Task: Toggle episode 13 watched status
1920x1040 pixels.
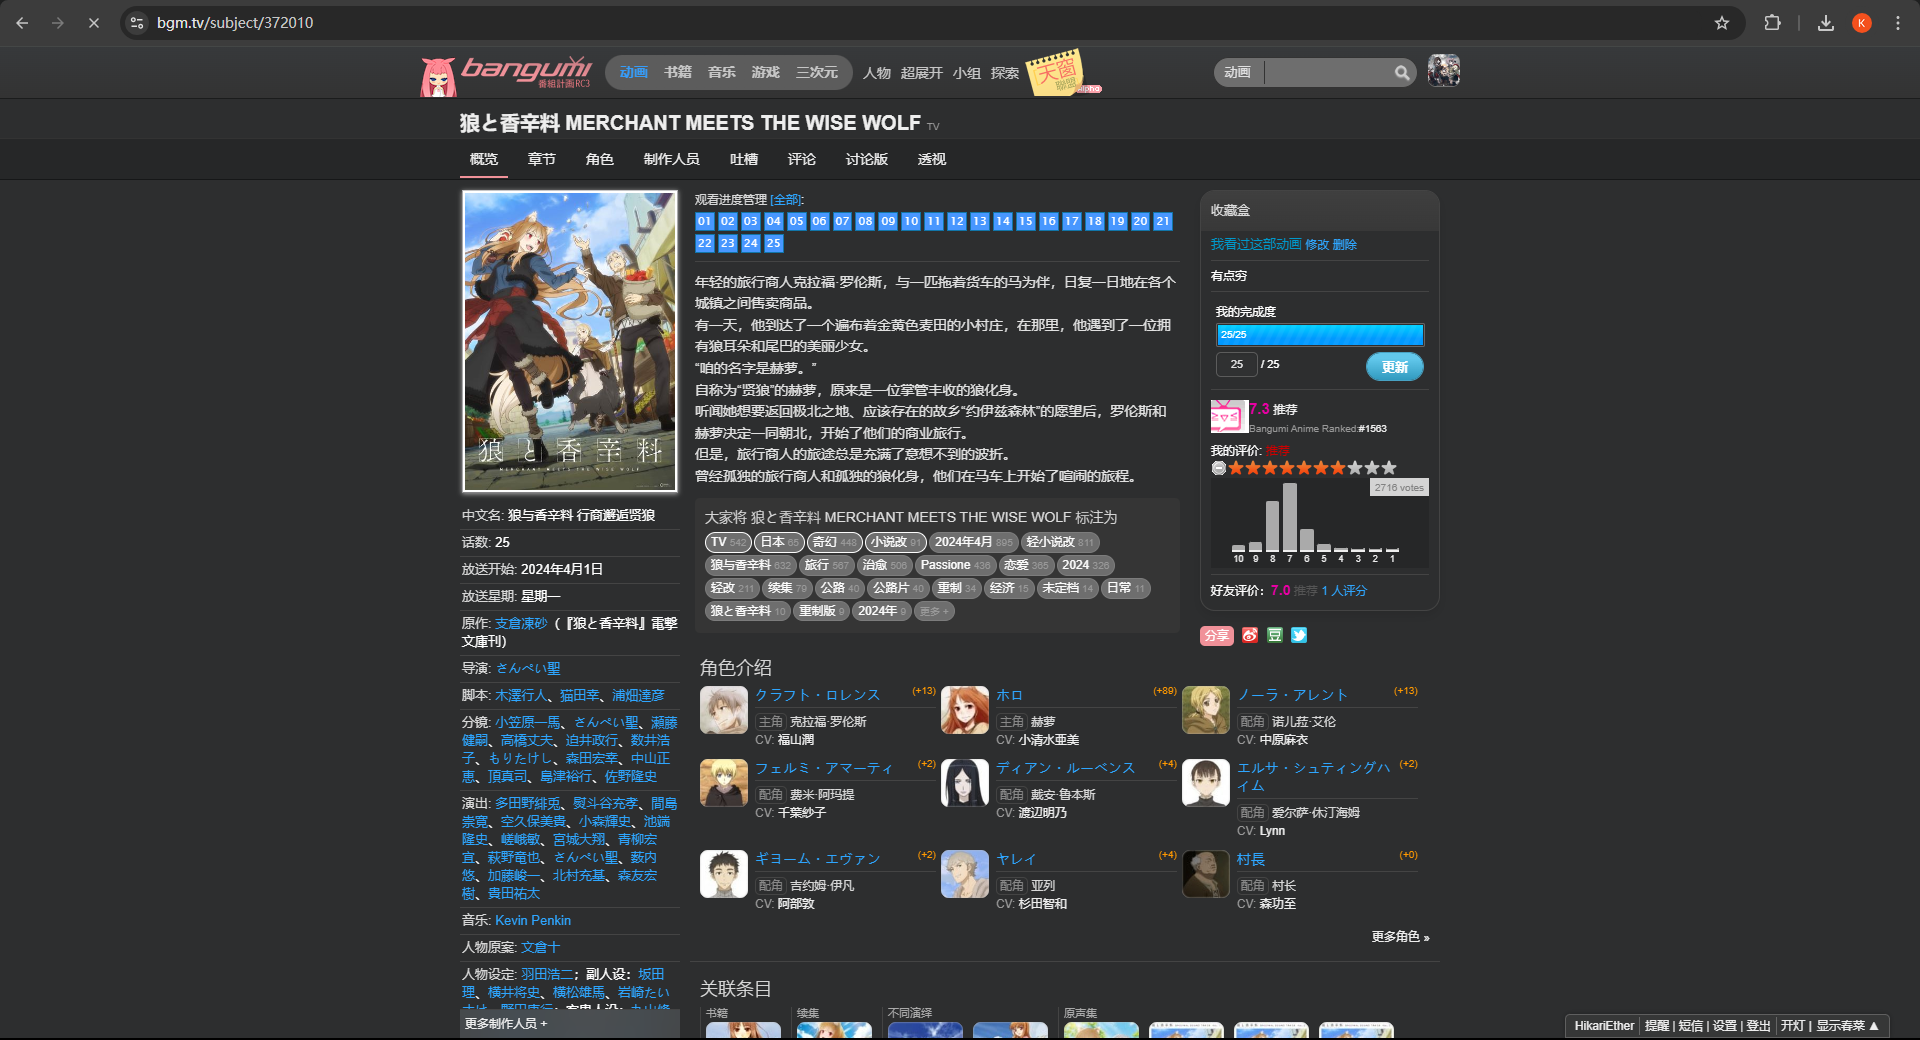Action: [x=980, y=221]
